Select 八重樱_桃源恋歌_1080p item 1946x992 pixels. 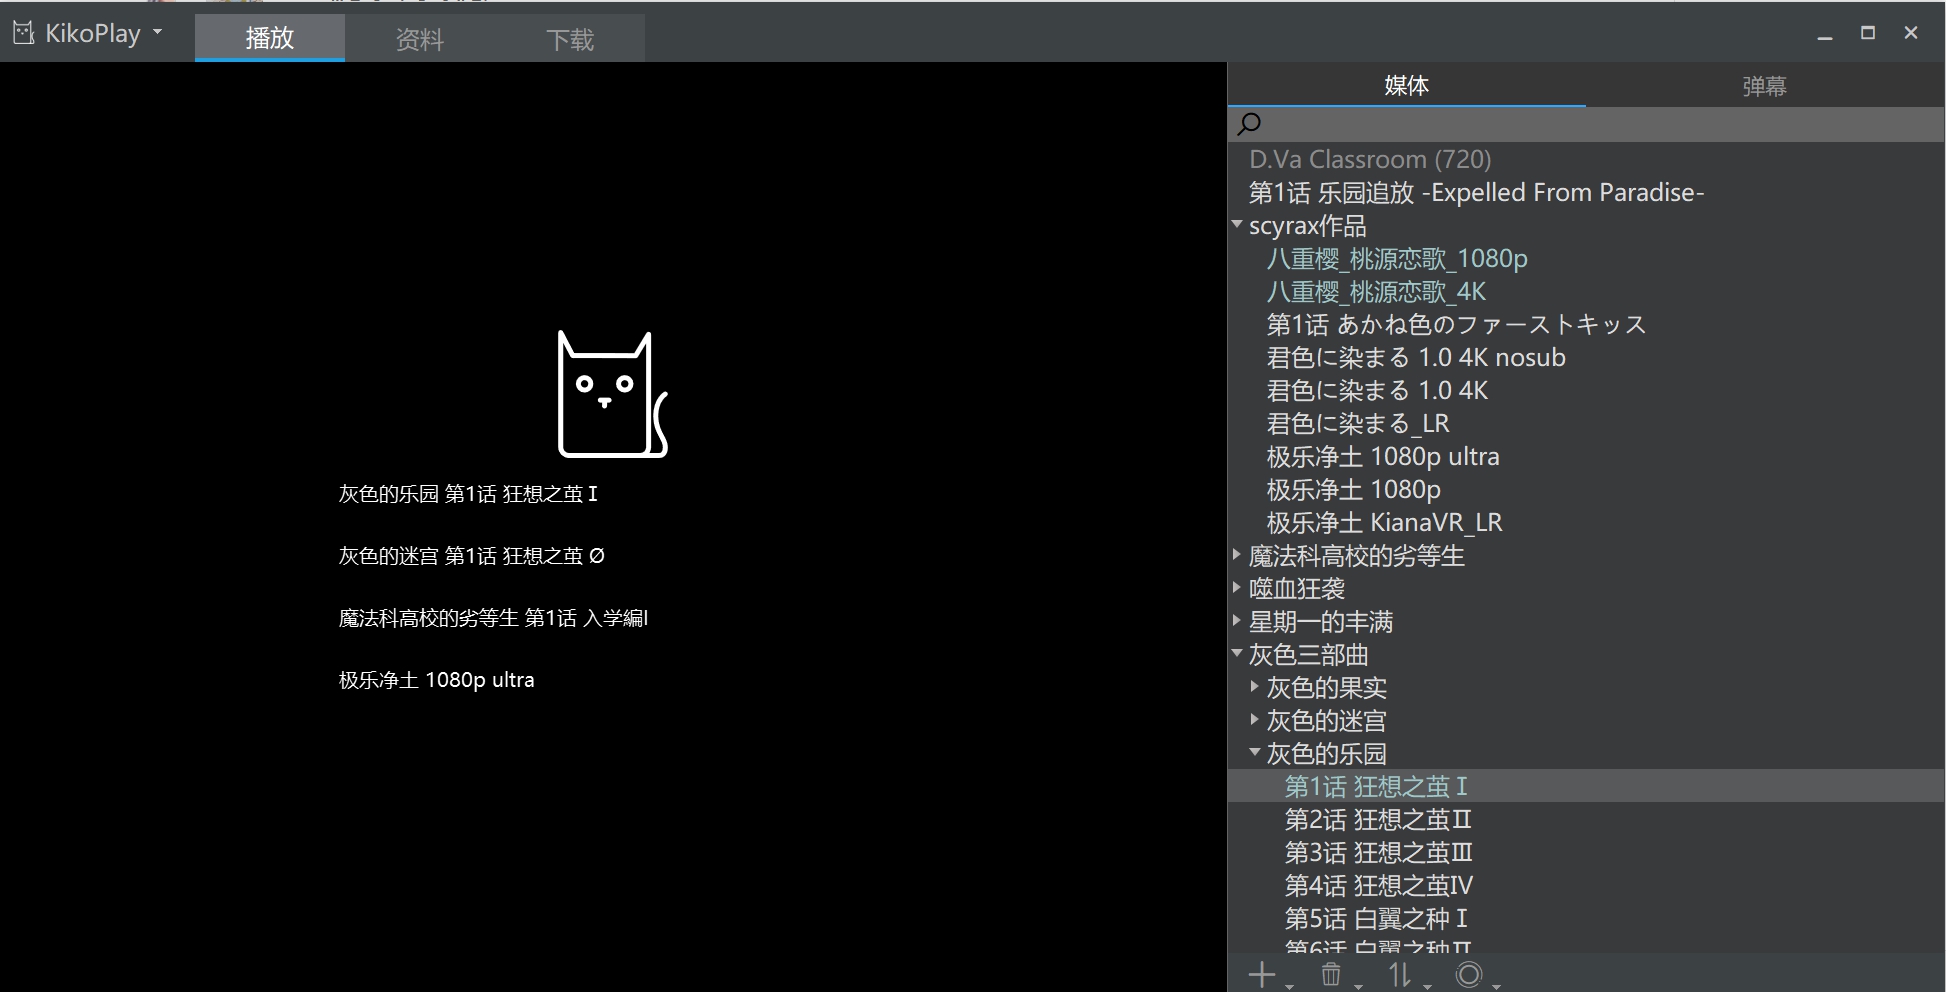pyautogui.click(x=1397, y=258)
